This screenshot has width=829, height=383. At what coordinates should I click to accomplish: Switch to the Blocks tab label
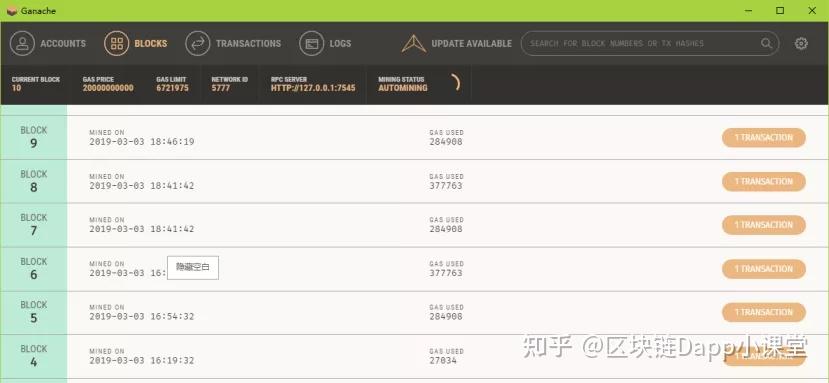point(151,43)
